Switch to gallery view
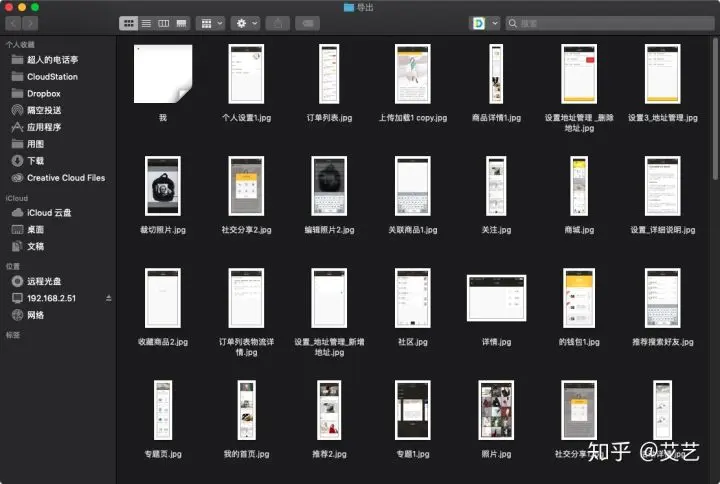The image size is (720, 484). [181, 23]
